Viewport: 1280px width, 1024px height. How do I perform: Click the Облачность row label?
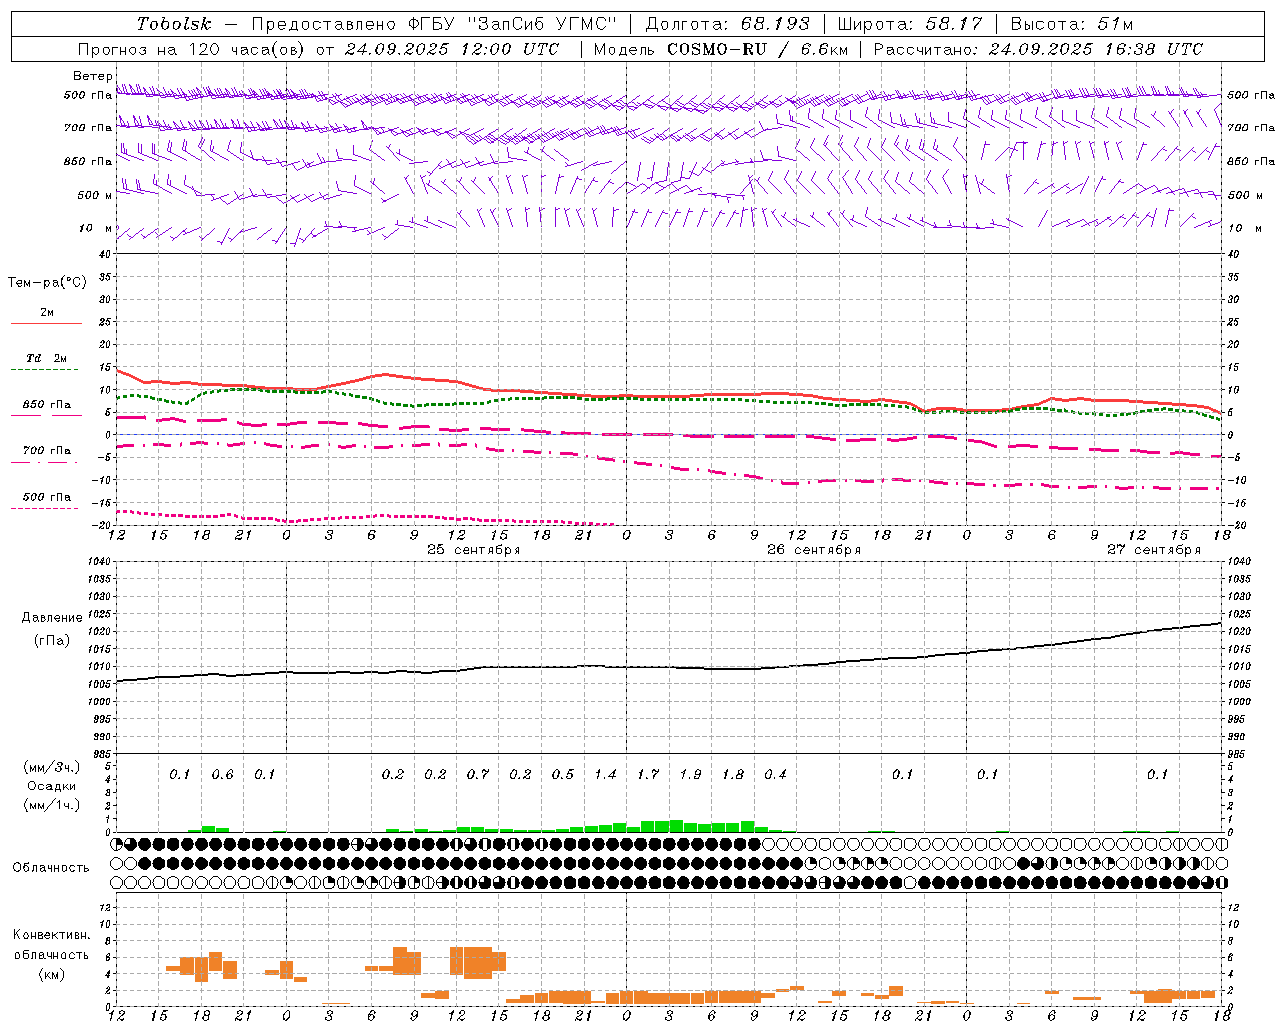click(x=51, y=868)
